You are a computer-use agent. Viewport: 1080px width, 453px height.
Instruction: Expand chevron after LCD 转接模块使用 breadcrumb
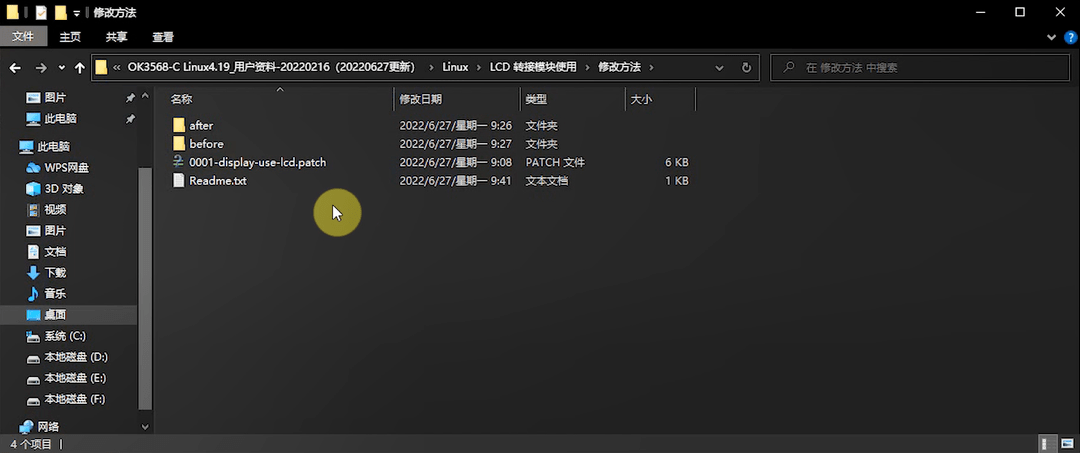588,67
